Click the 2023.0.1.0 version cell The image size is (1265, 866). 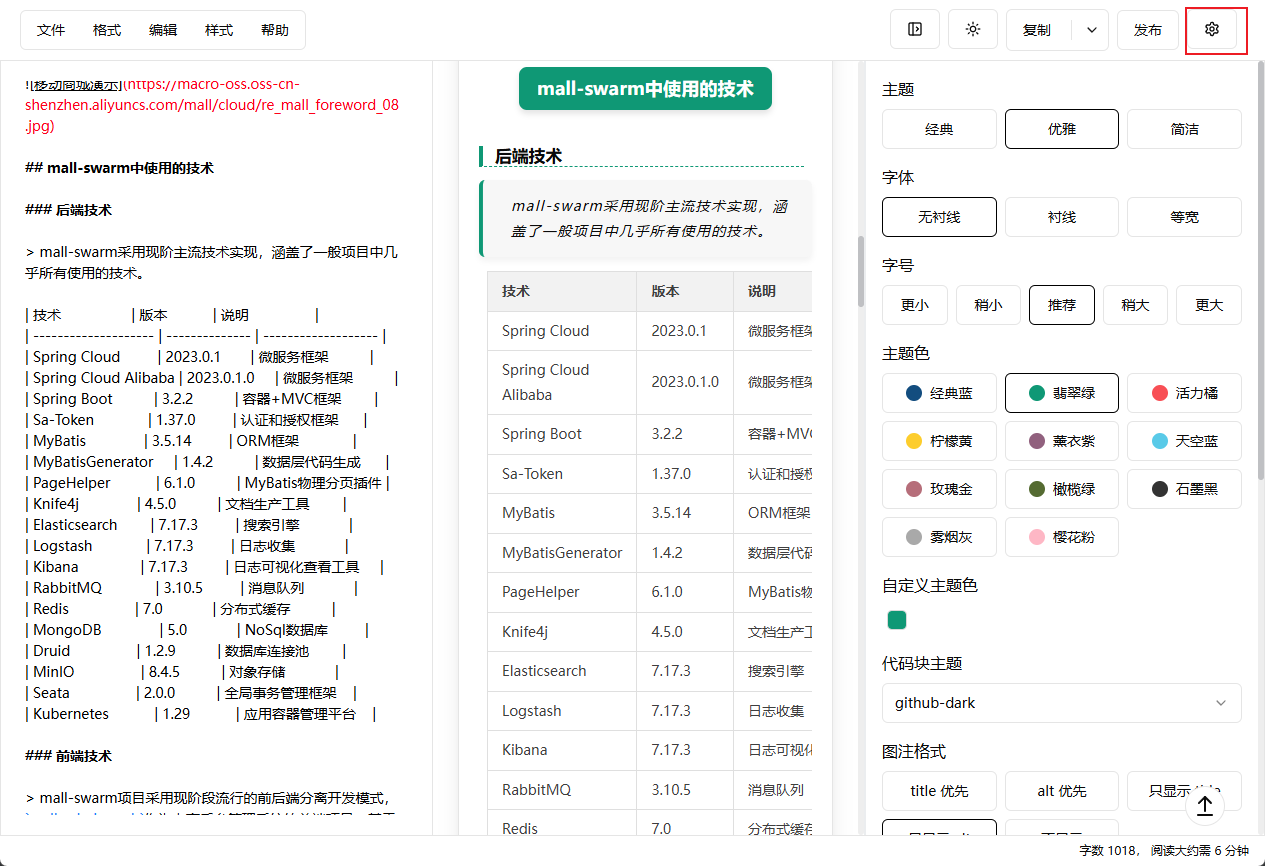point(685,382)
